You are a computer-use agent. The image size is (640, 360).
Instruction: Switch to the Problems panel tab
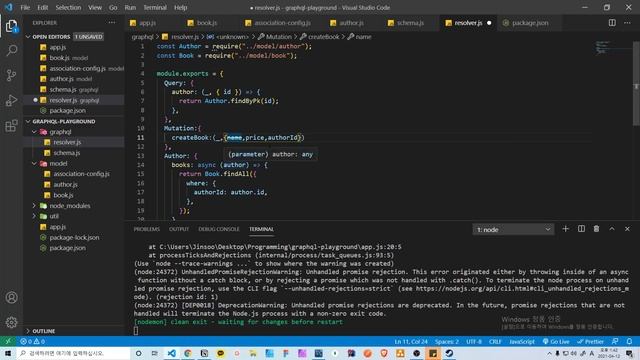tap(147, 229)
